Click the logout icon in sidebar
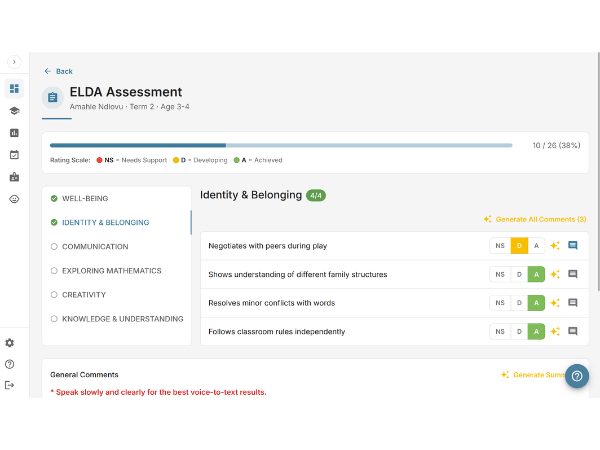The image size is (600, 450). pos(10,385)
